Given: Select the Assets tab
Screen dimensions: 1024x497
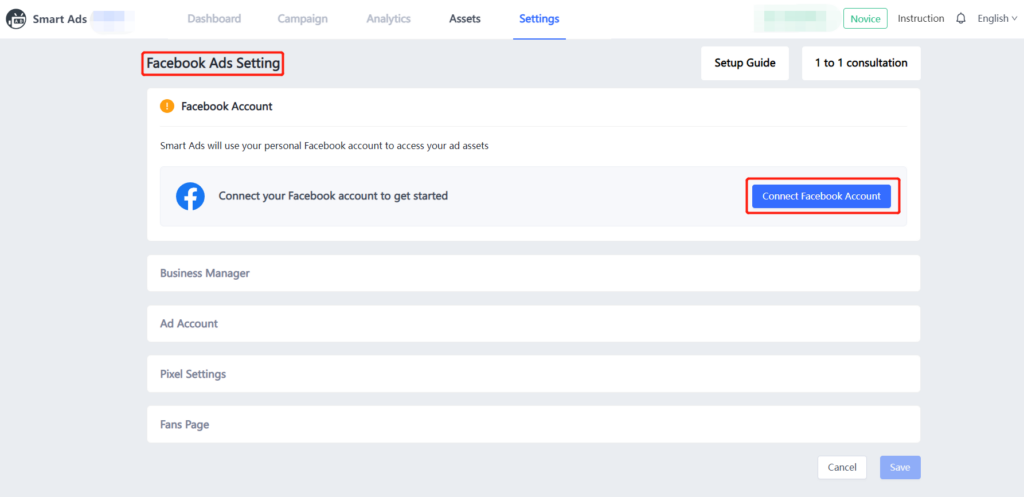Looking at the screenshot, I should click(x=464, y=19).
